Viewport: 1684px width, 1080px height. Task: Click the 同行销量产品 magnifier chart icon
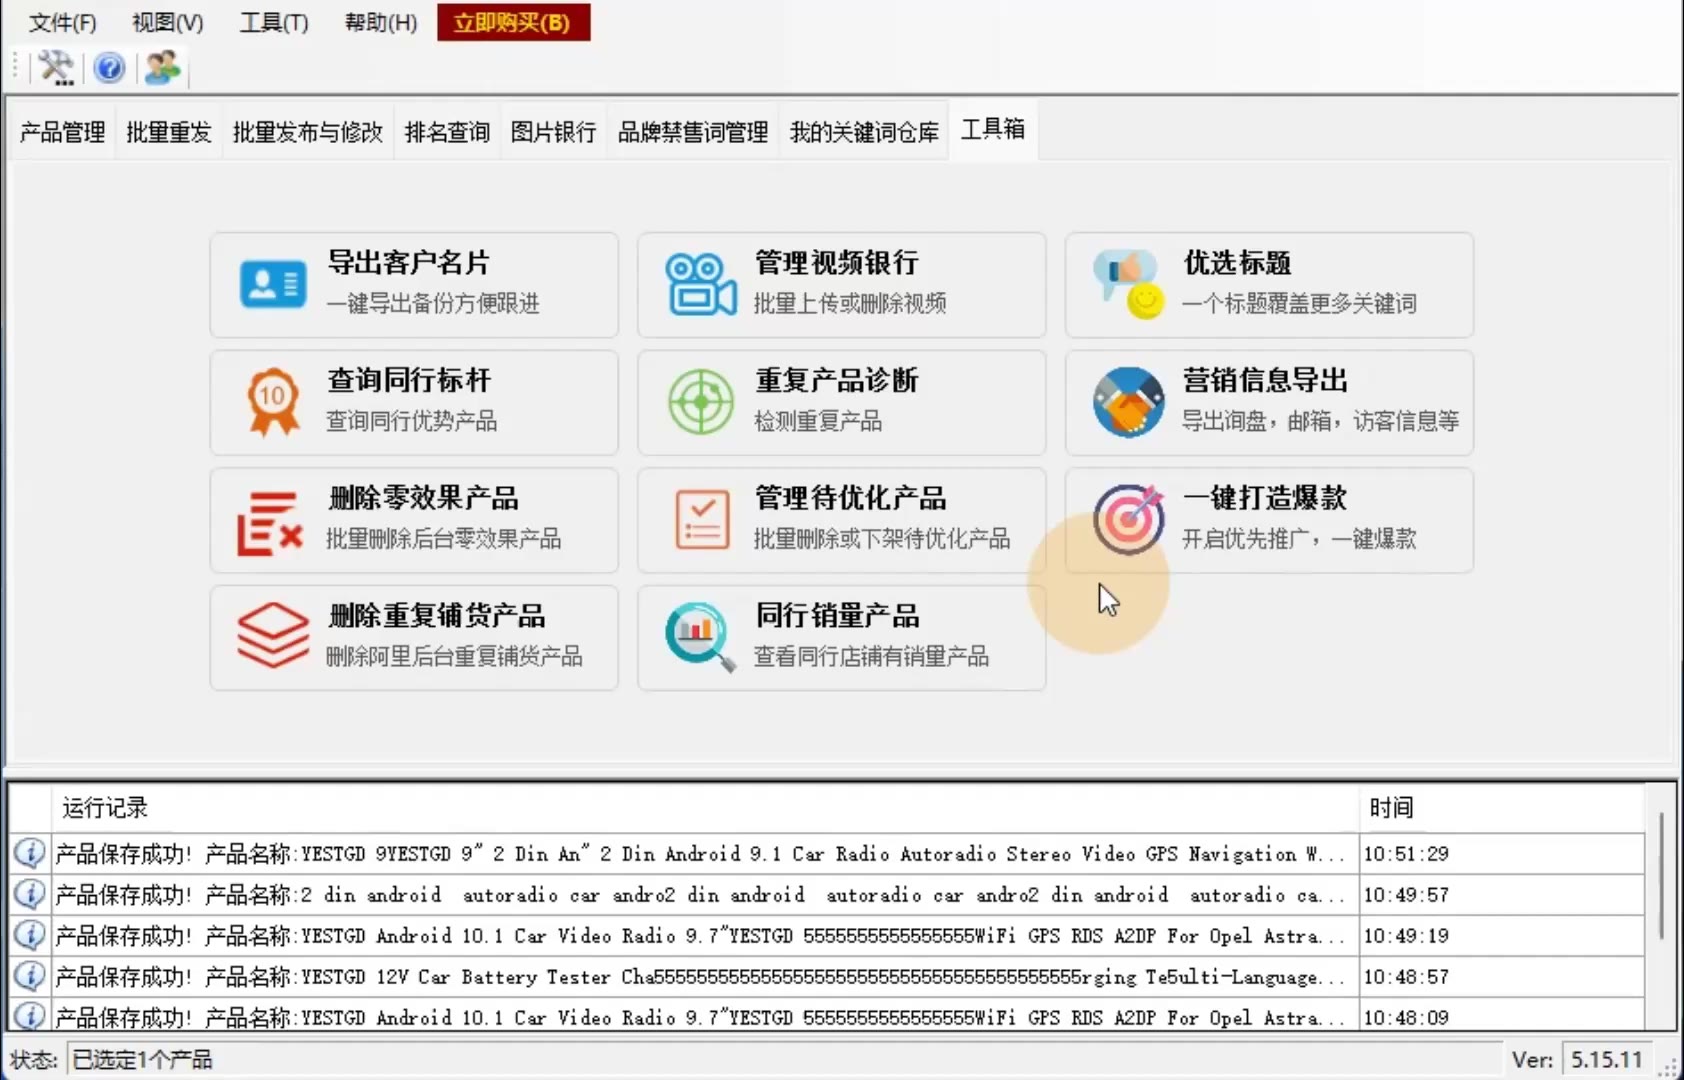pyautogui.click(x=700, y=637)
